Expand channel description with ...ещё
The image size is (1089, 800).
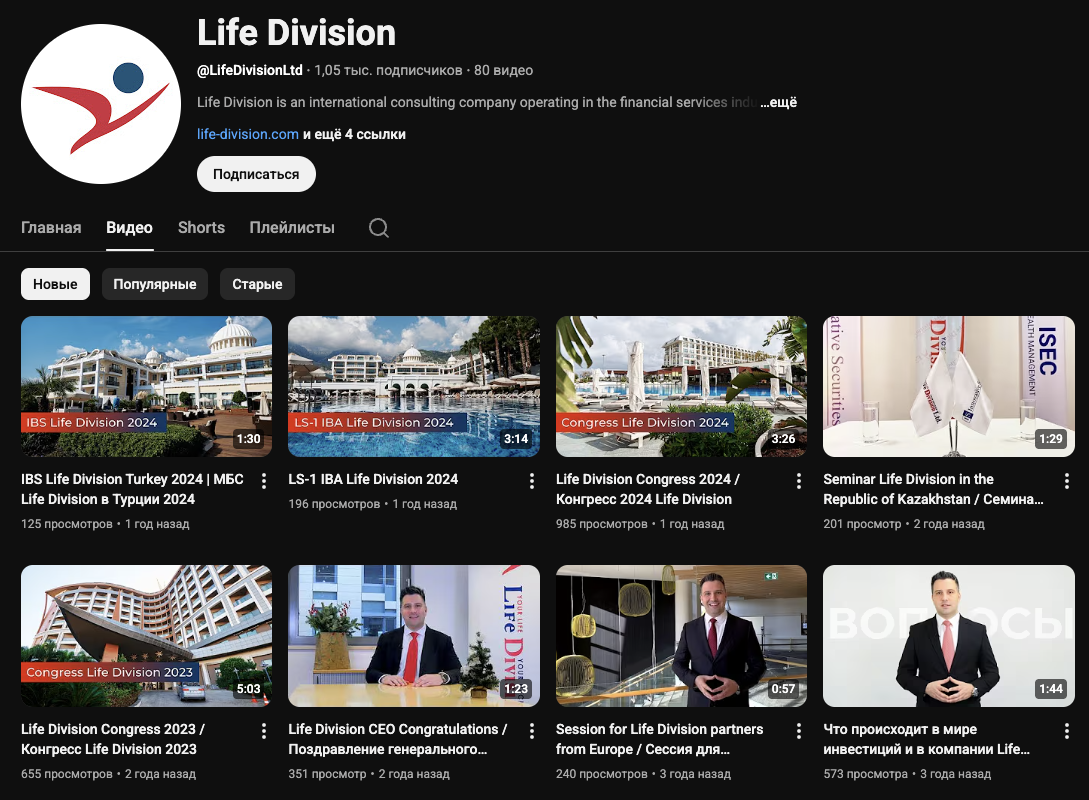pos(778,102)
